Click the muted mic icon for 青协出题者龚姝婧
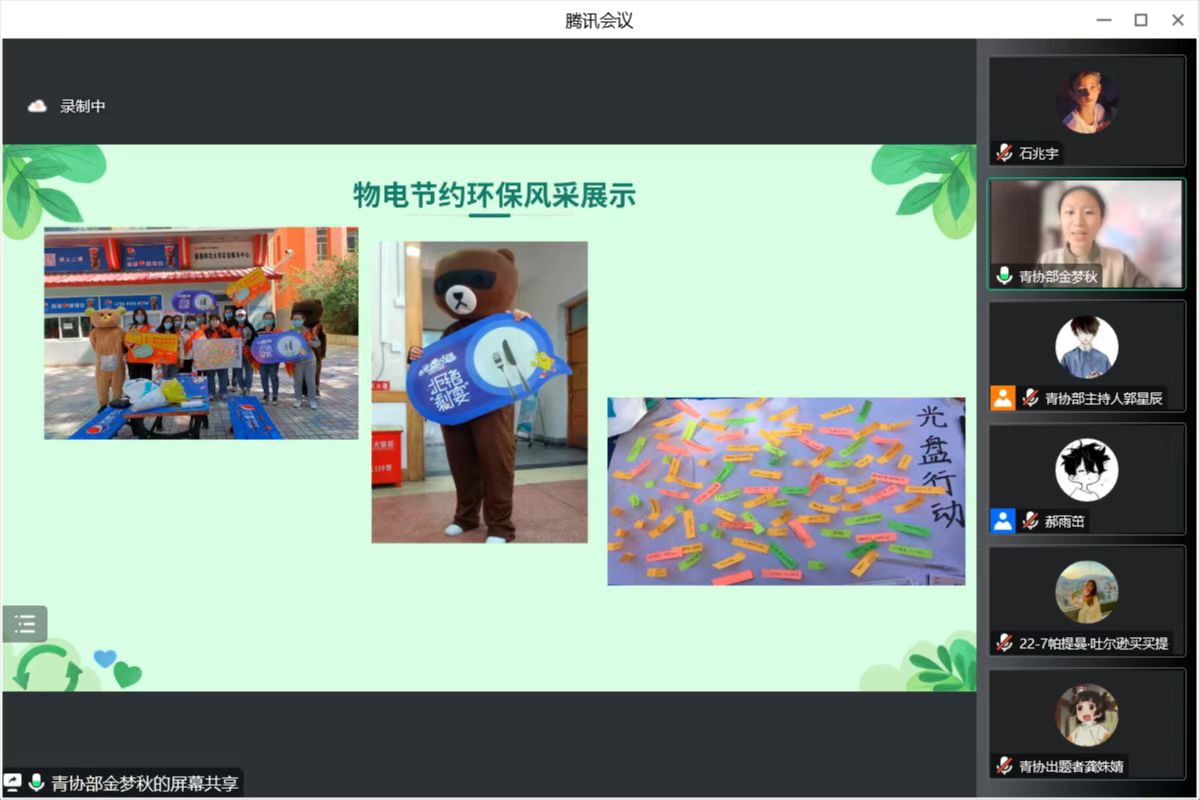 tap(1004, 766)
